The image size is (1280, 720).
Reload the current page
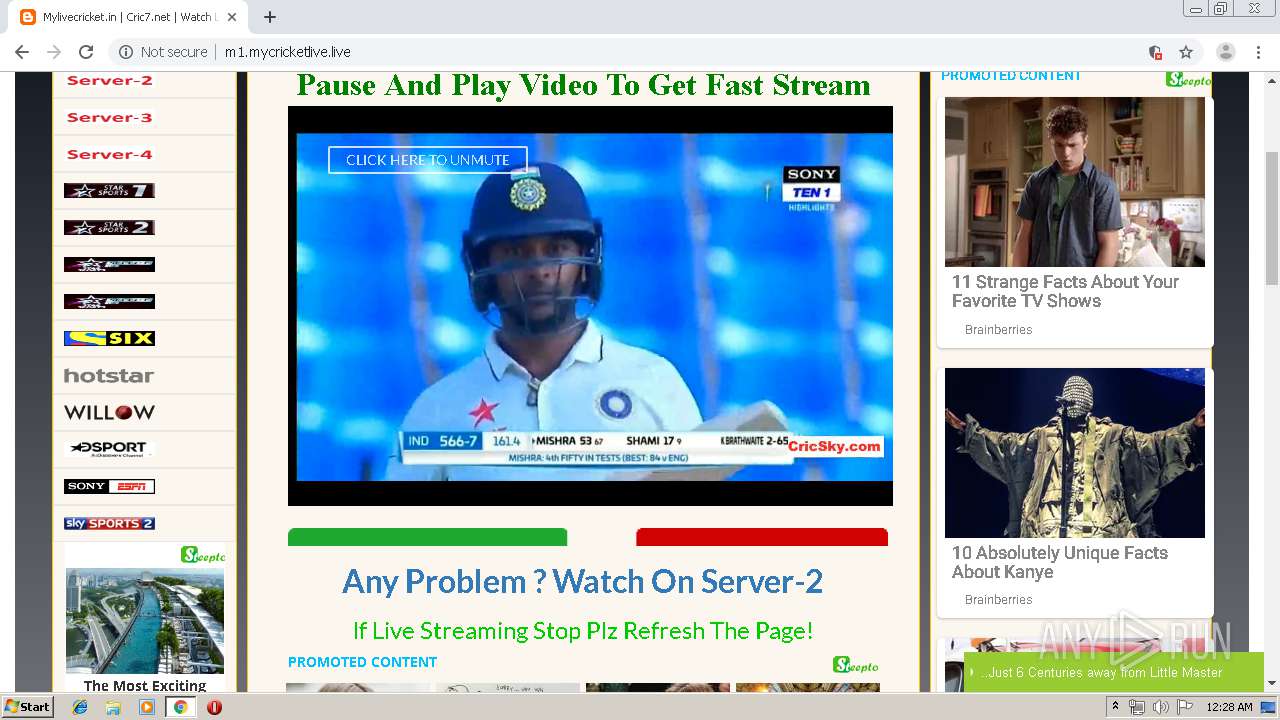[x=86, y=52]
